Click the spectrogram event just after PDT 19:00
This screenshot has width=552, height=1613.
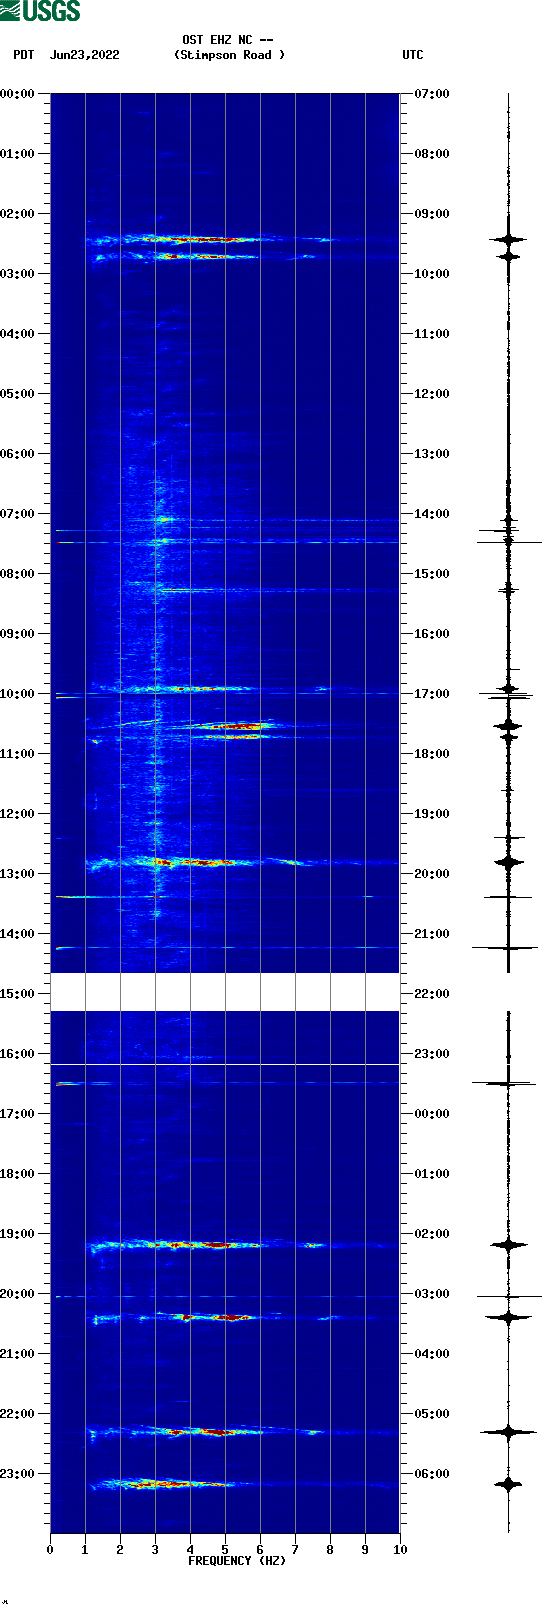pos(207,1245)
